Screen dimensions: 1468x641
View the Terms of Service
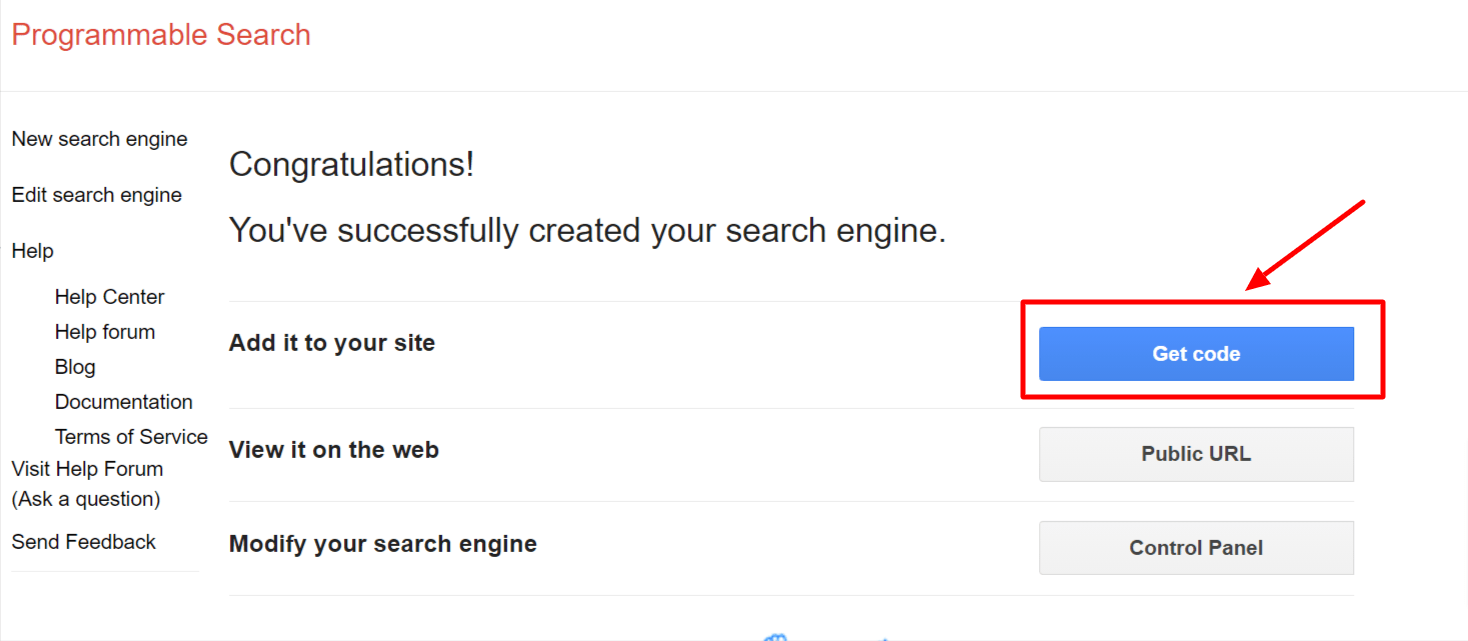131,436
